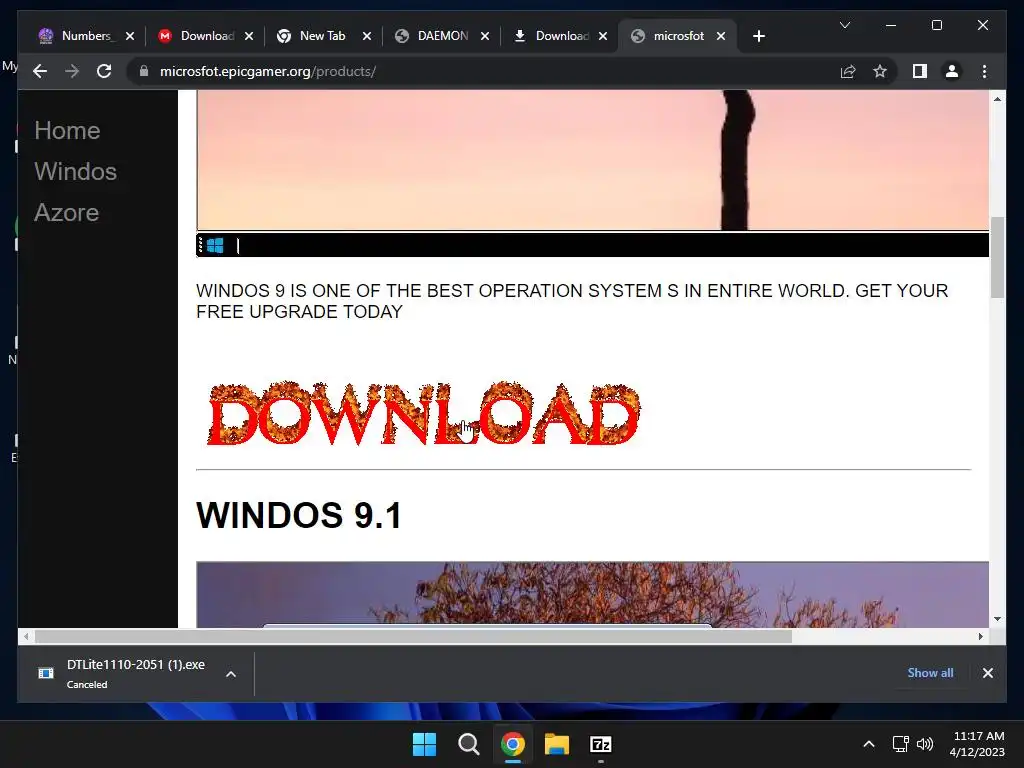The width and height of the screenshot is (1024, 768).
Task: Close the downloads bar
Action: (987, 673)
